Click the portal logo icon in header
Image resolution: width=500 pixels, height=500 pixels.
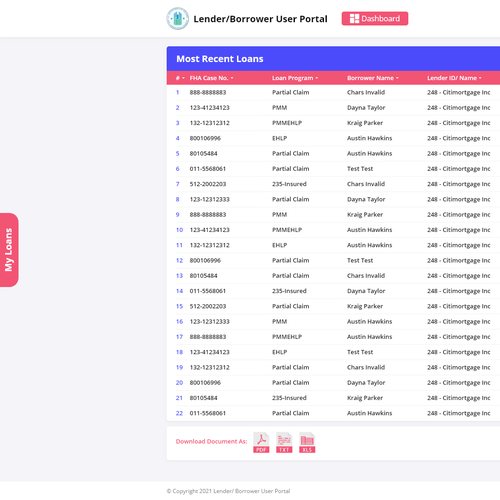point(178,19)
